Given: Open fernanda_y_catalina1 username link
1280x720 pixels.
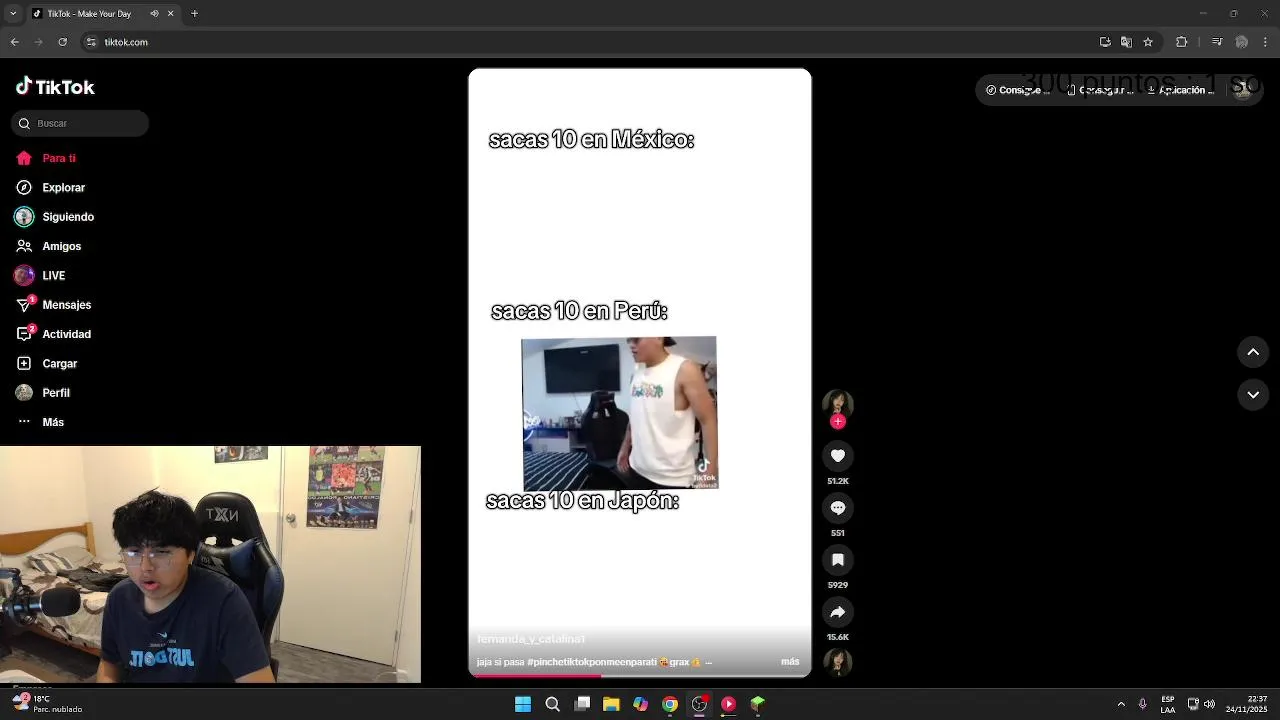Looking at the screenshot, I should pyautogui.click(x=531, y=639).
